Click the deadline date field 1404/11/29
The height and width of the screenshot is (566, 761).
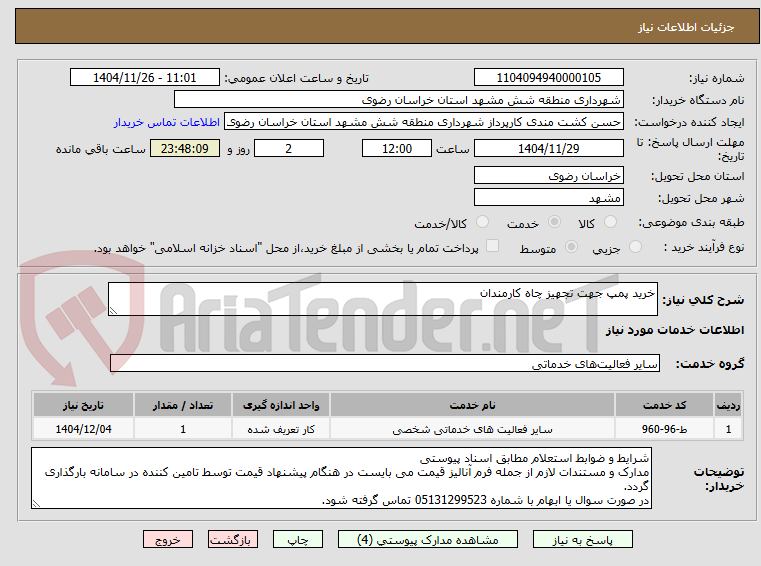548,148
